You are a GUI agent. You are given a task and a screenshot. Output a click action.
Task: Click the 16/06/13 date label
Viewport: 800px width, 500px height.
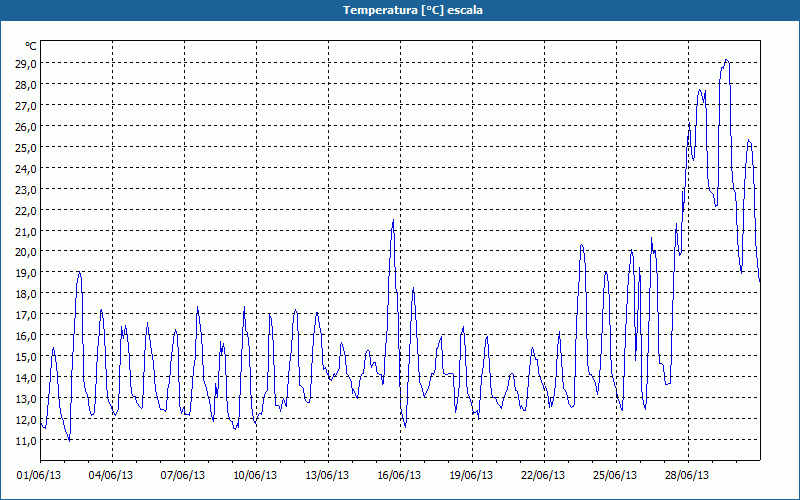(x=399, y=476)
